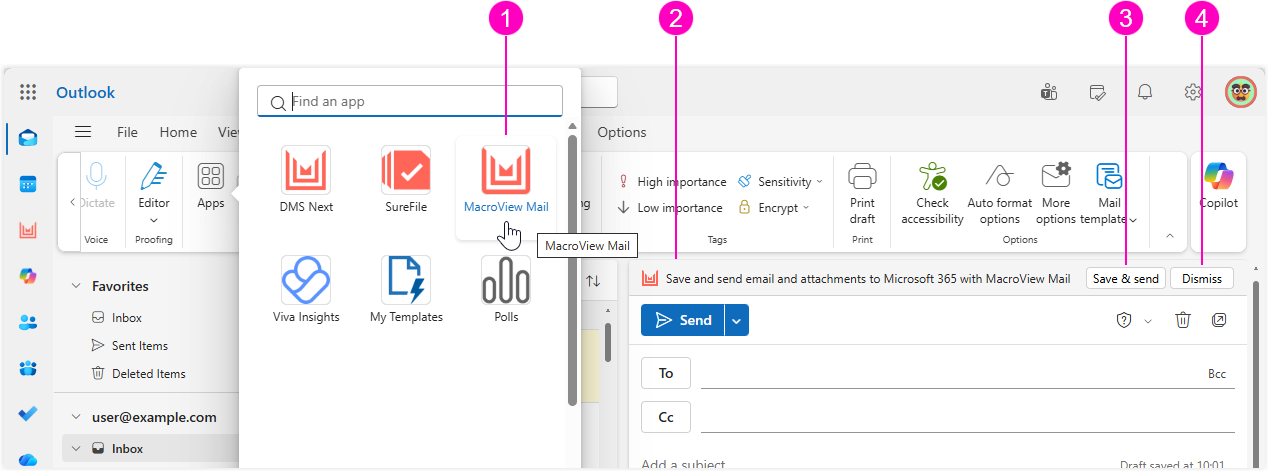Pop out the compose window
Viewport: 1269px width, 472px height.
click(1220, 320)
